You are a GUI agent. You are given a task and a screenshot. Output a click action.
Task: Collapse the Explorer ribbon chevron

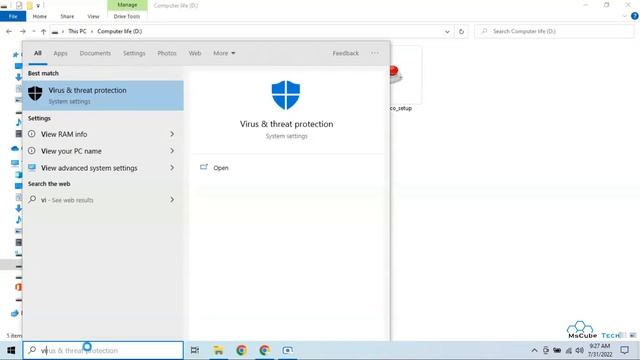(624, 16)
